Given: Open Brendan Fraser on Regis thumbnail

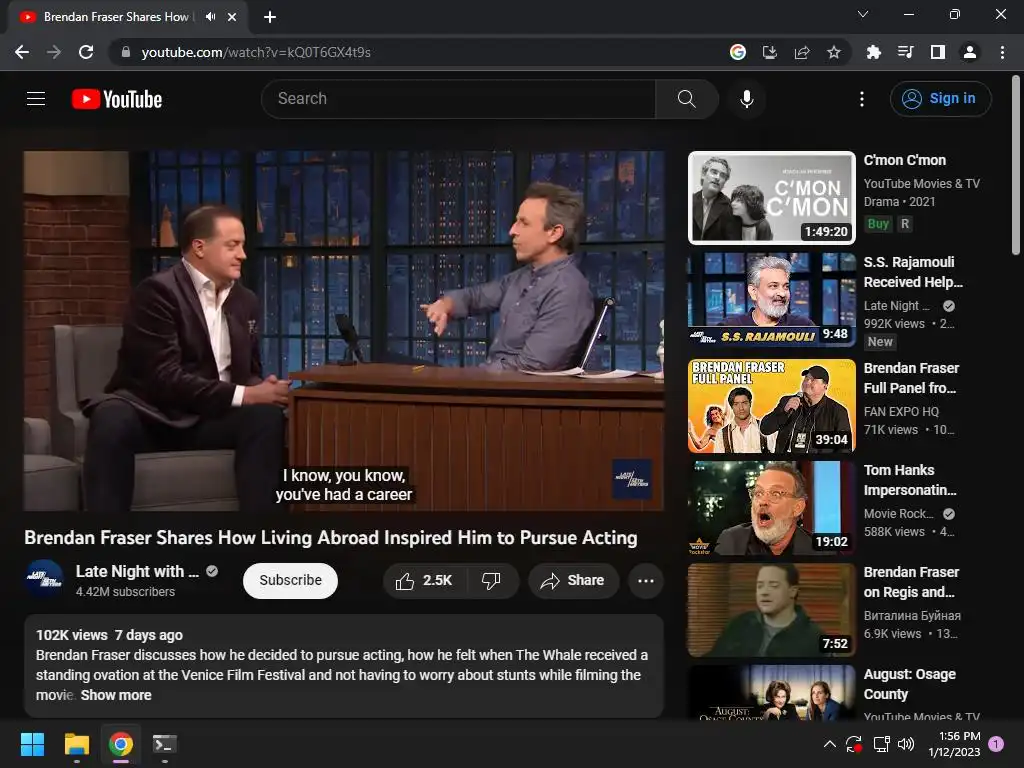Looking at the screenshot, I should 772,609.
